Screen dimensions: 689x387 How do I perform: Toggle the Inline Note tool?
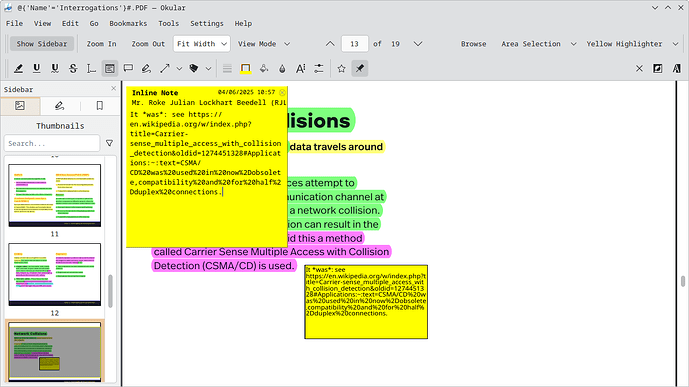tap(109, 69)
